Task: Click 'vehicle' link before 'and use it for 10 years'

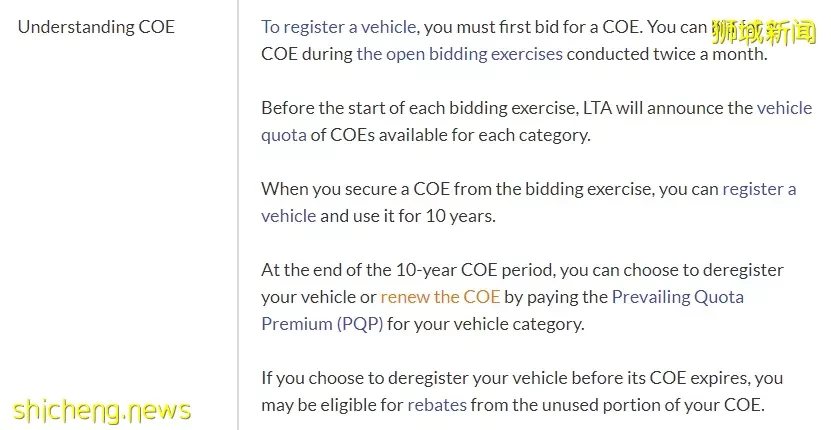Action: point(289,216)
